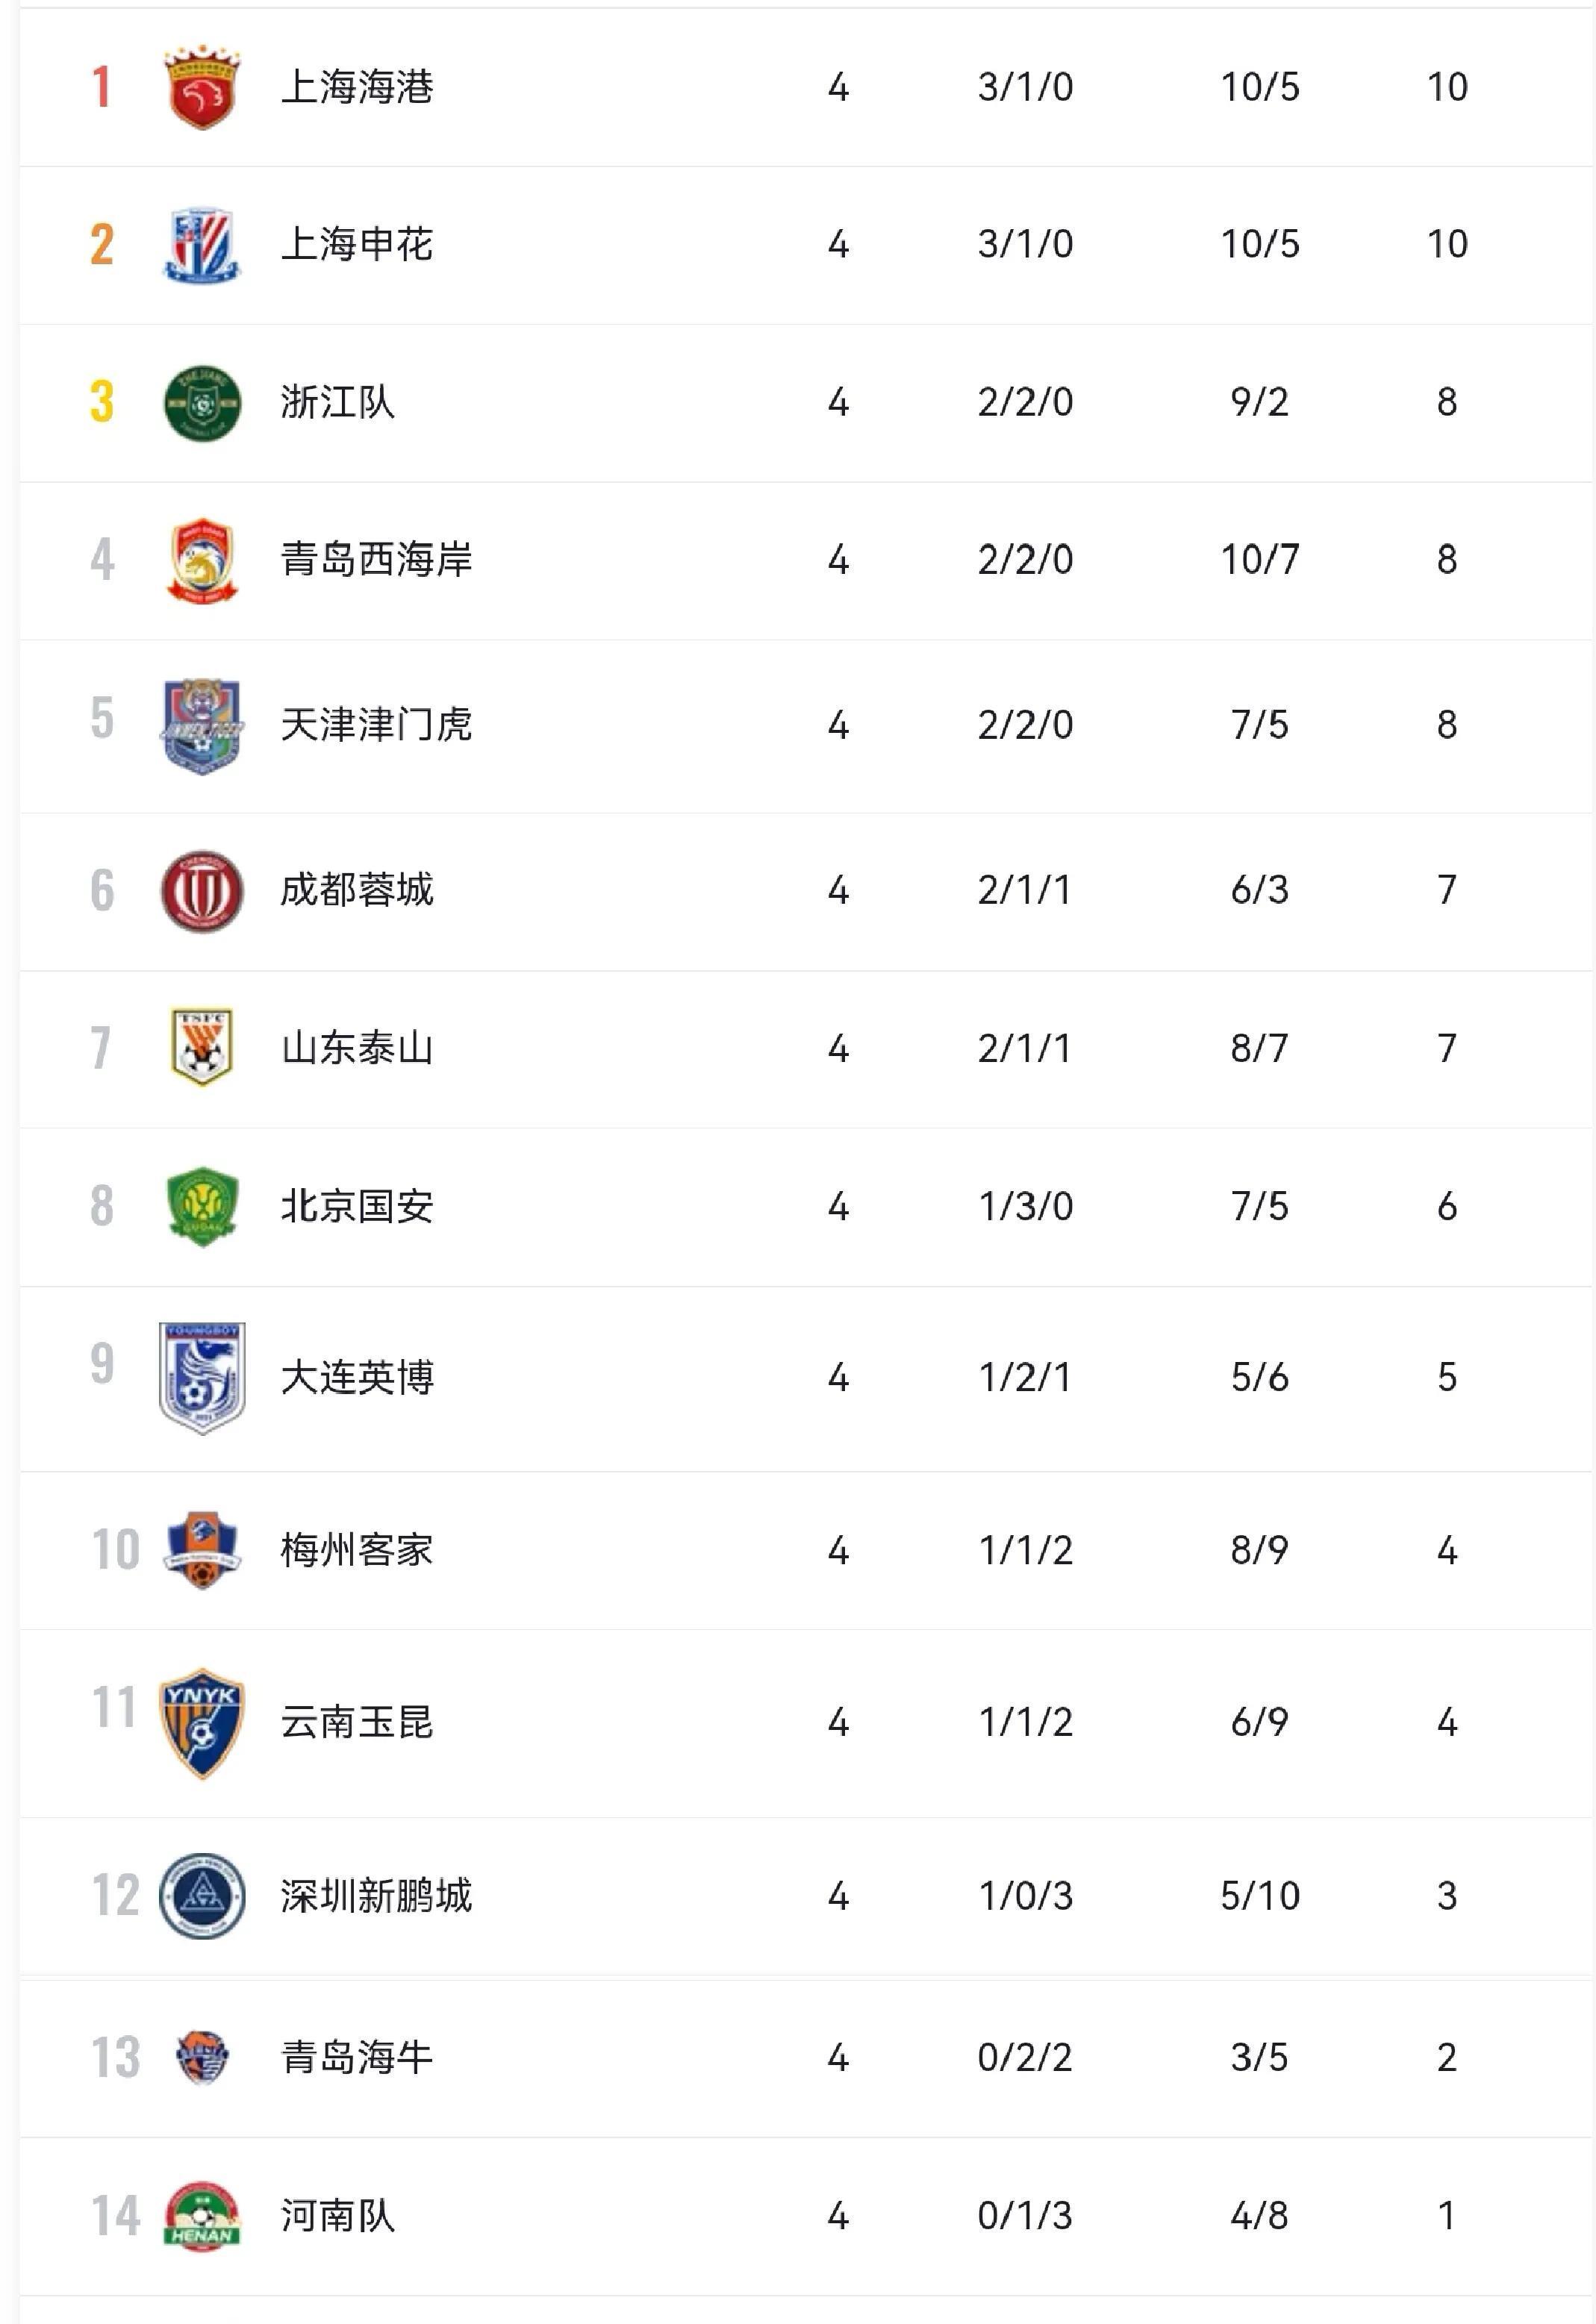The image size is (1596, 2324).
Task: Tap the Shandong Taishan (山东泰山) crest
Action: [201, 1047]
